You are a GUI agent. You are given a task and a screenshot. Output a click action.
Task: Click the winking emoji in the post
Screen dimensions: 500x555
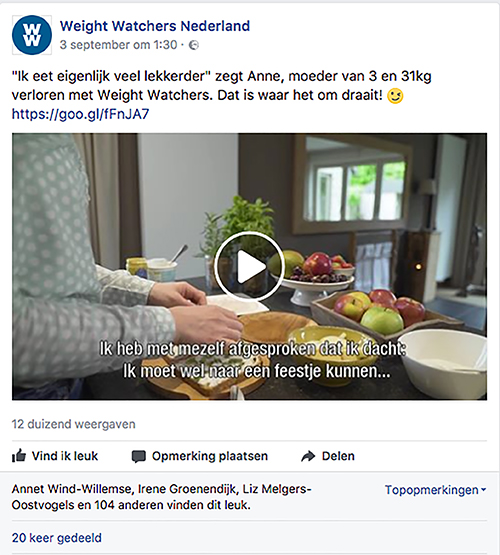click(x=395, y=95)
